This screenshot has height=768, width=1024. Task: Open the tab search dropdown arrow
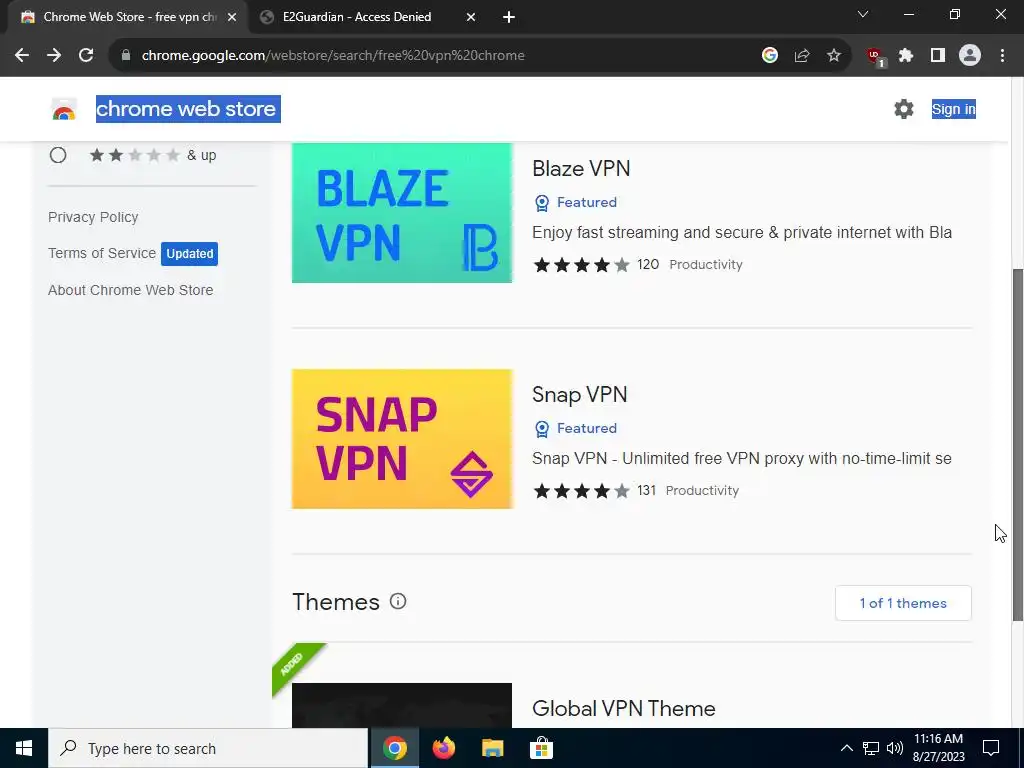coord(863,14)
